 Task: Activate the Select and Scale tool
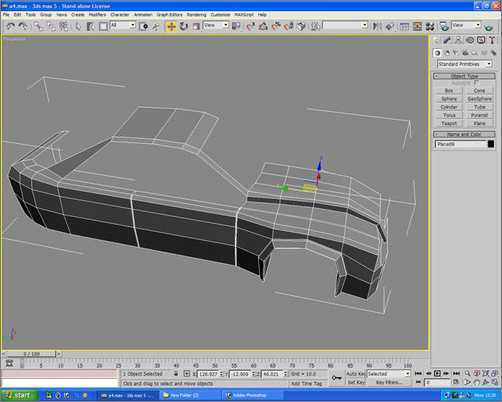196,26
